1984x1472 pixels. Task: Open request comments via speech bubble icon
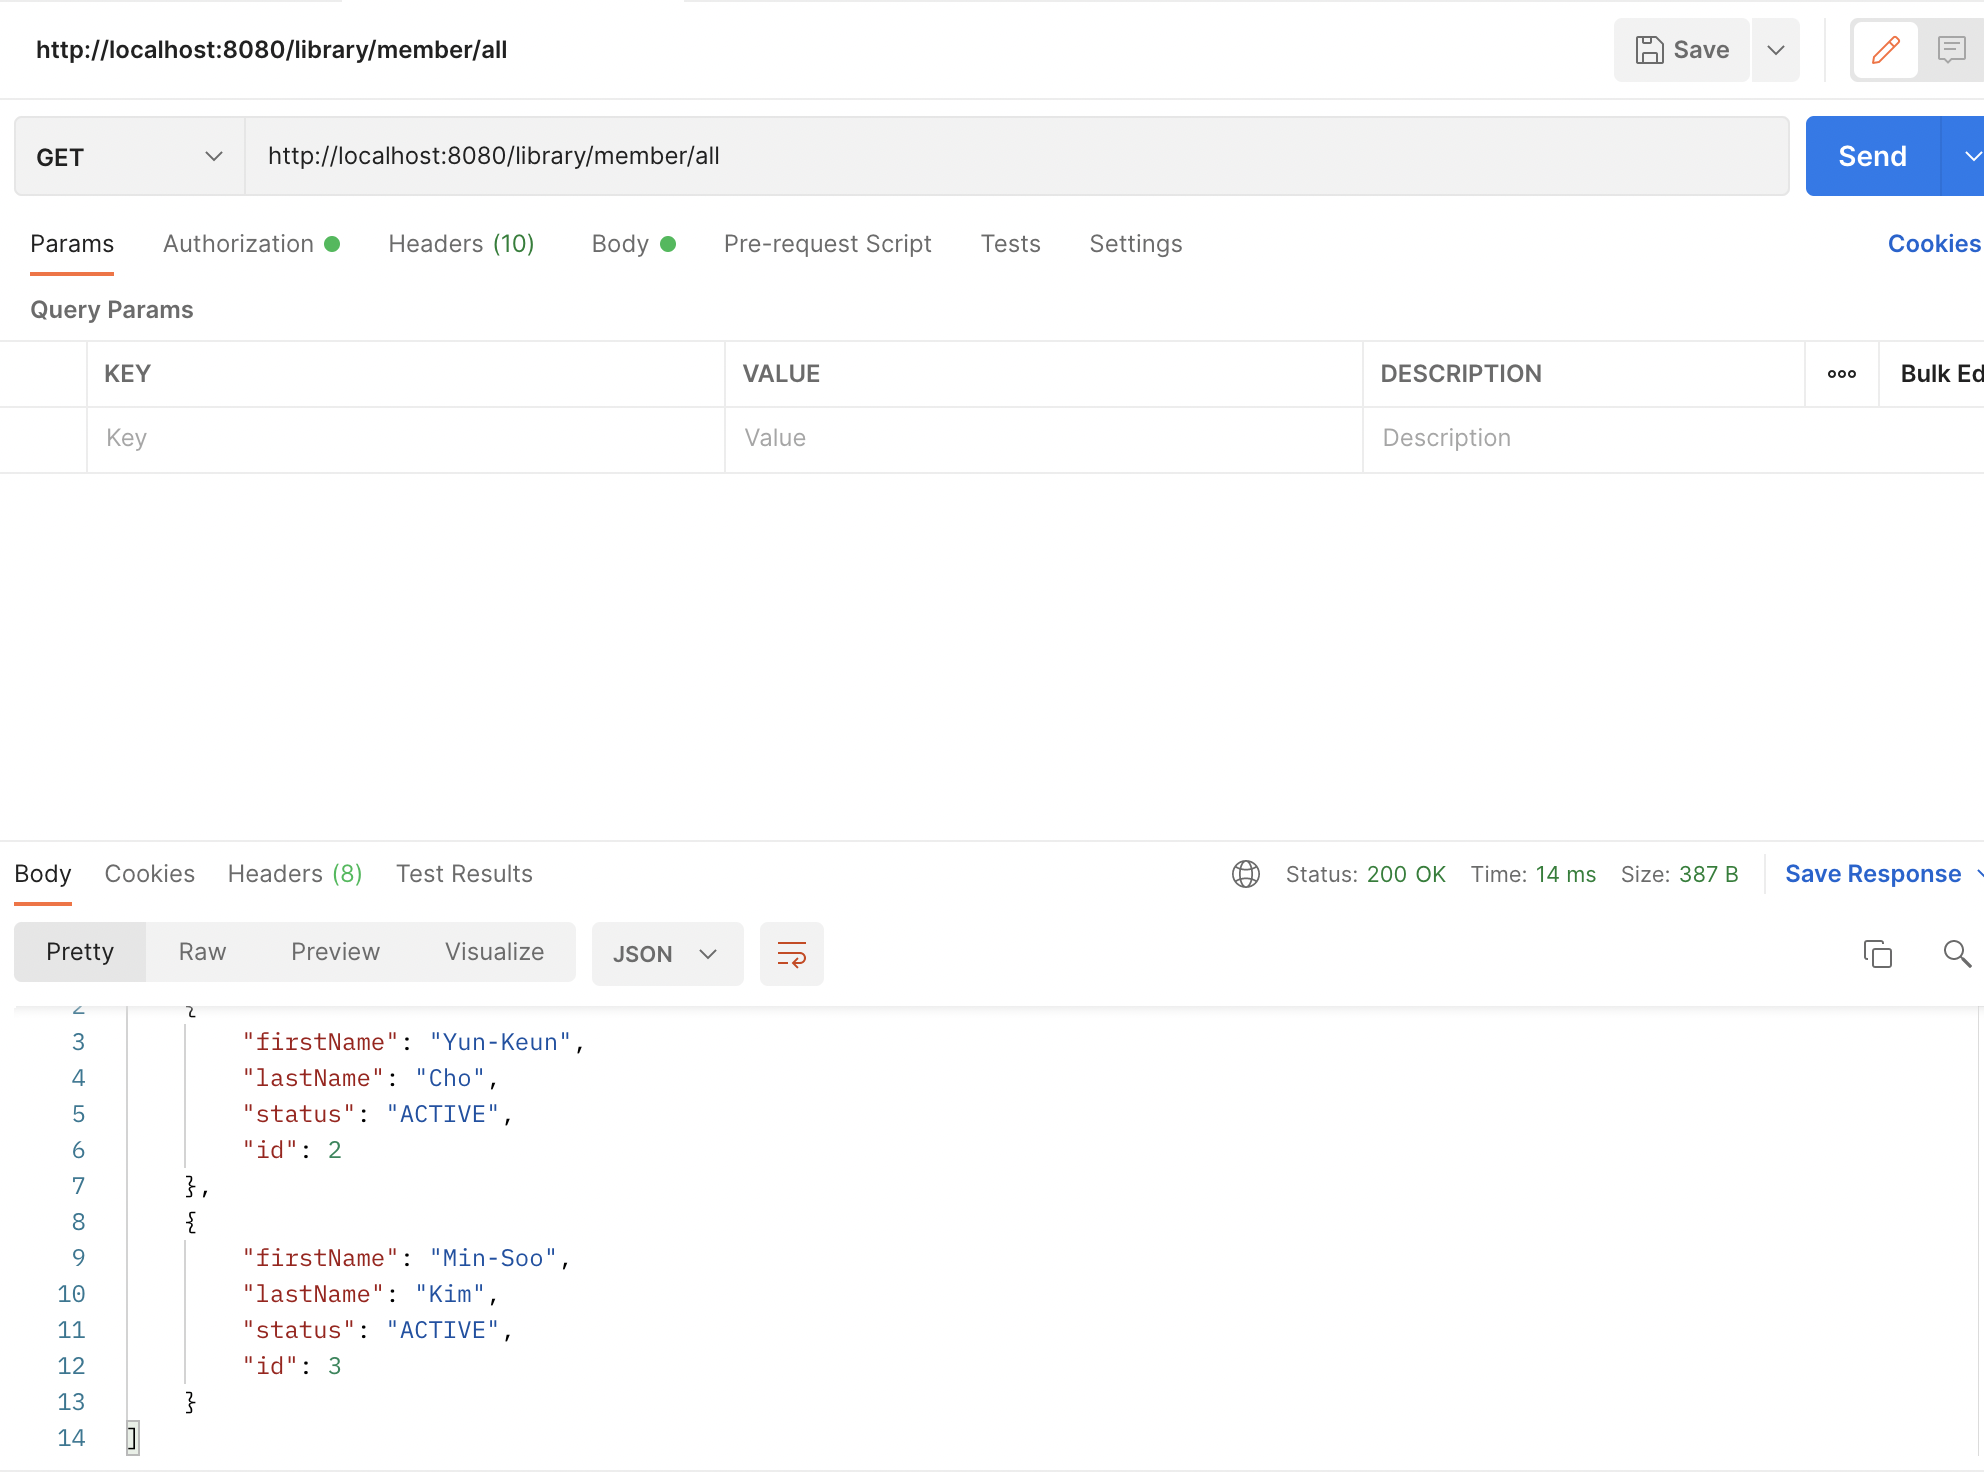coord(1951,50)
